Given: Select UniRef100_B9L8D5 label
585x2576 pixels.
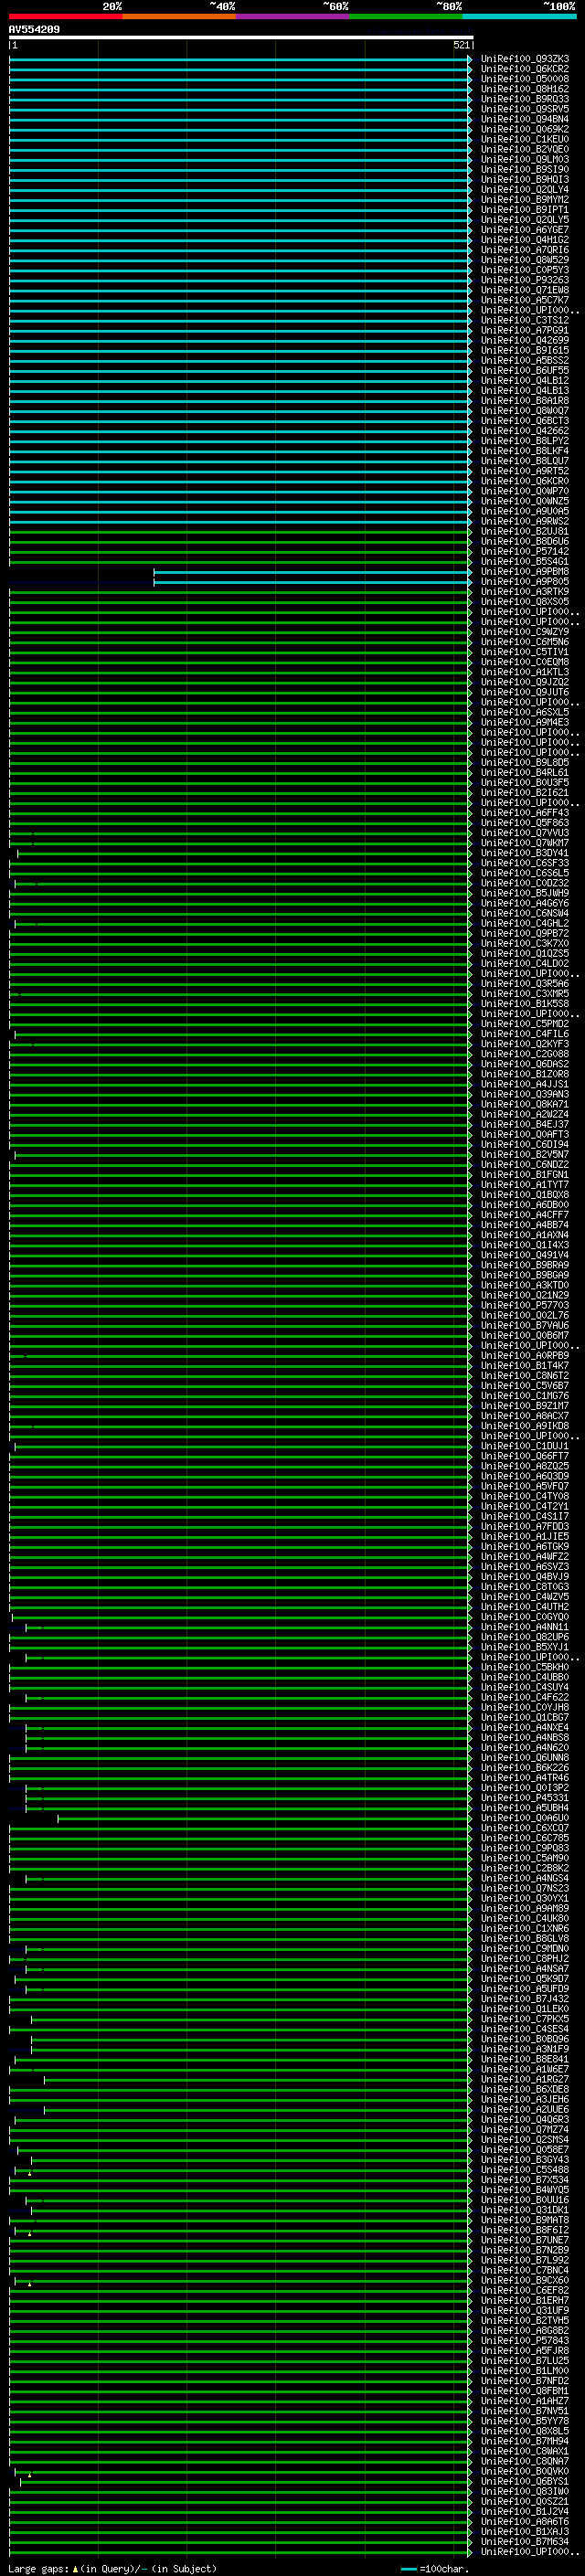Looking at the screenshot, I should coord(525,763).
